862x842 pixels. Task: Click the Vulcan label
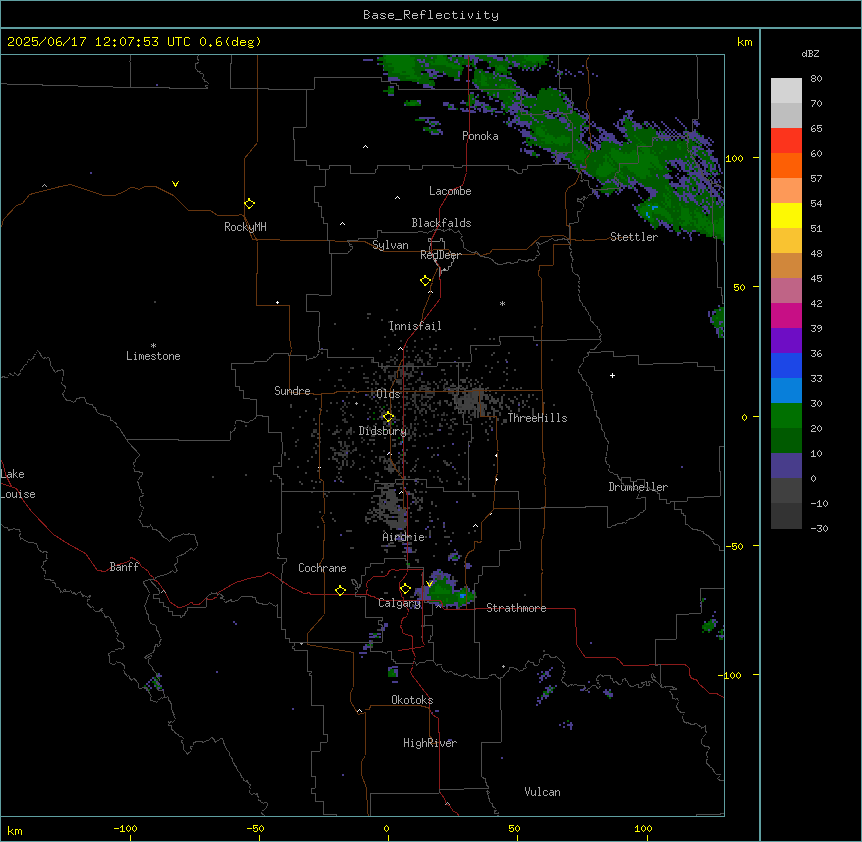pyautogui.click(x=542, y=792)
